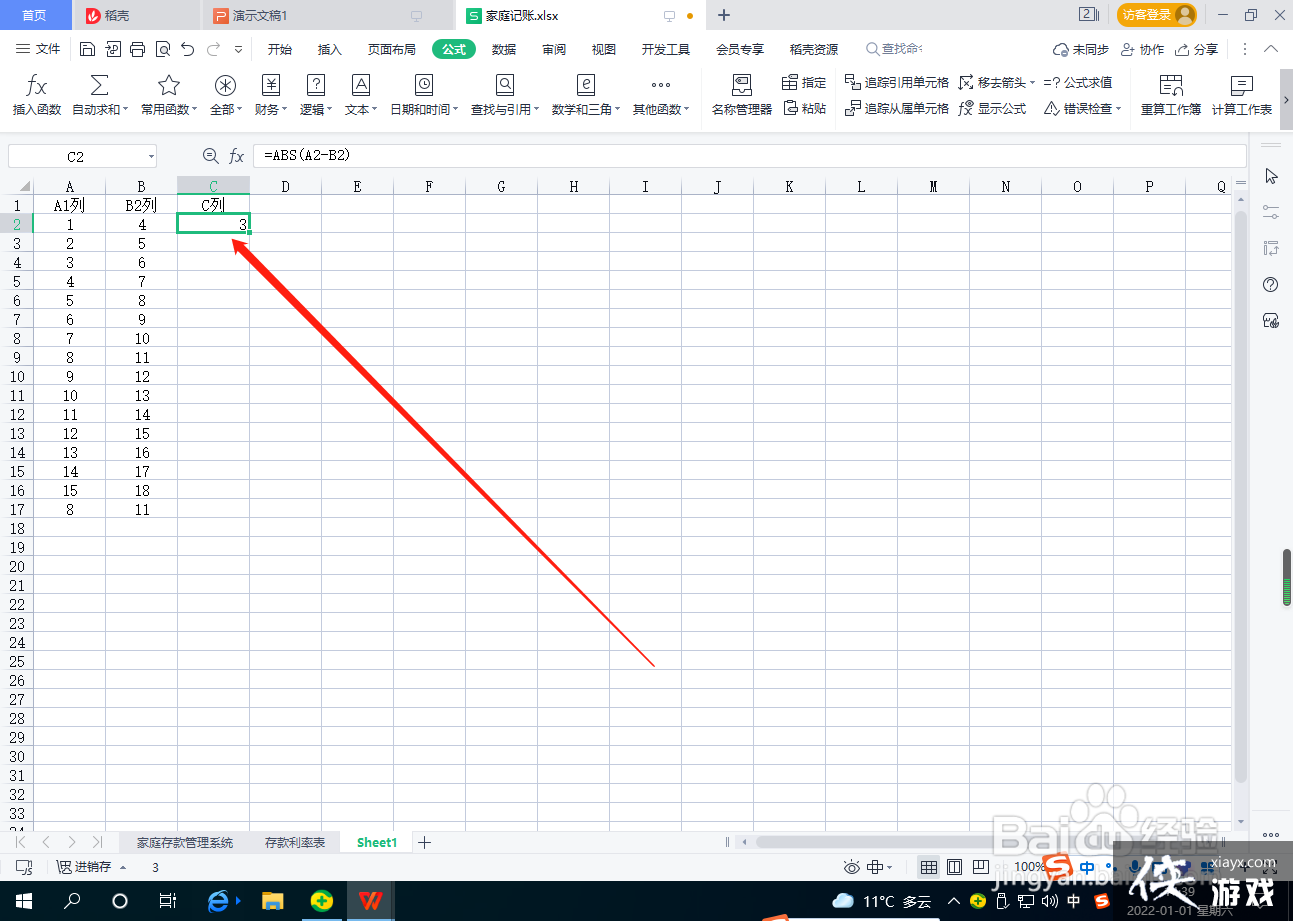Click the AutoSum (自动求和) sigma icon
Screen dimensions: 1293x921
(100, 85)
